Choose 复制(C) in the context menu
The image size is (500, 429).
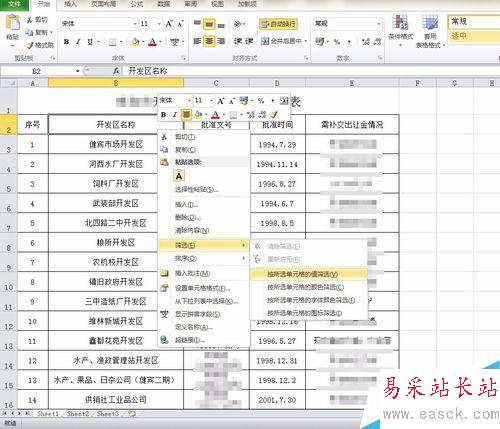pos(204,150)
